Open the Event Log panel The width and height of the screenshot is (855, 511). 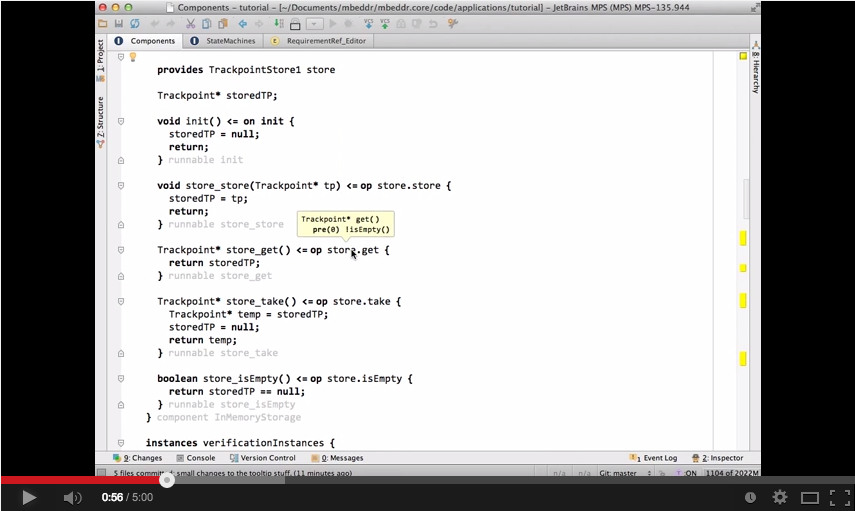click(x=654, y=458)
